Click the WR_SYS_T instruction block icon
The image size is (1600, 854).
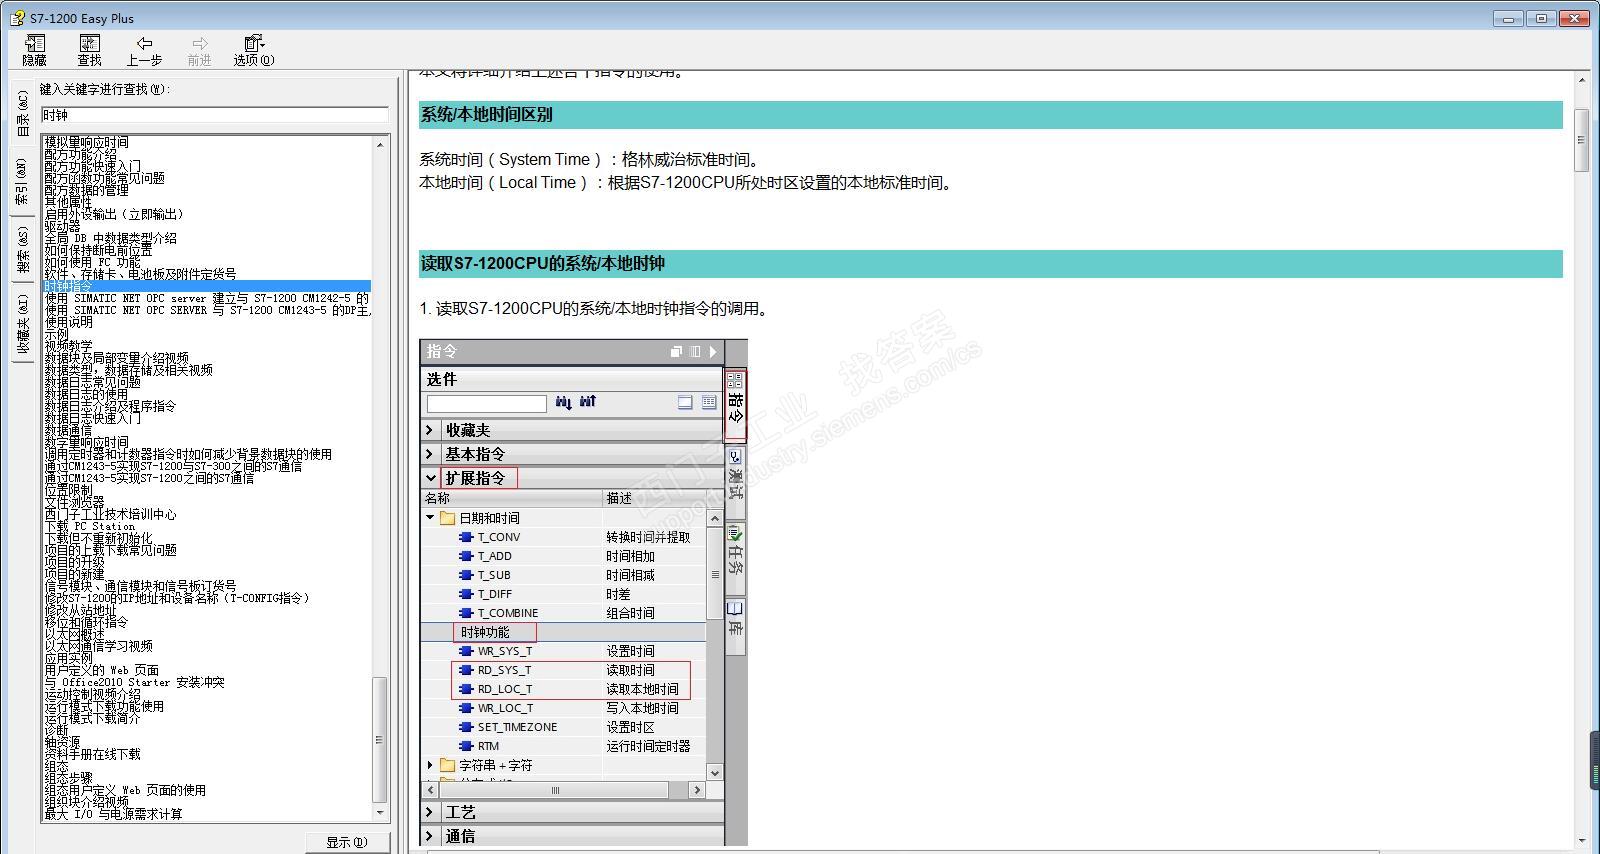click(465, 651)
